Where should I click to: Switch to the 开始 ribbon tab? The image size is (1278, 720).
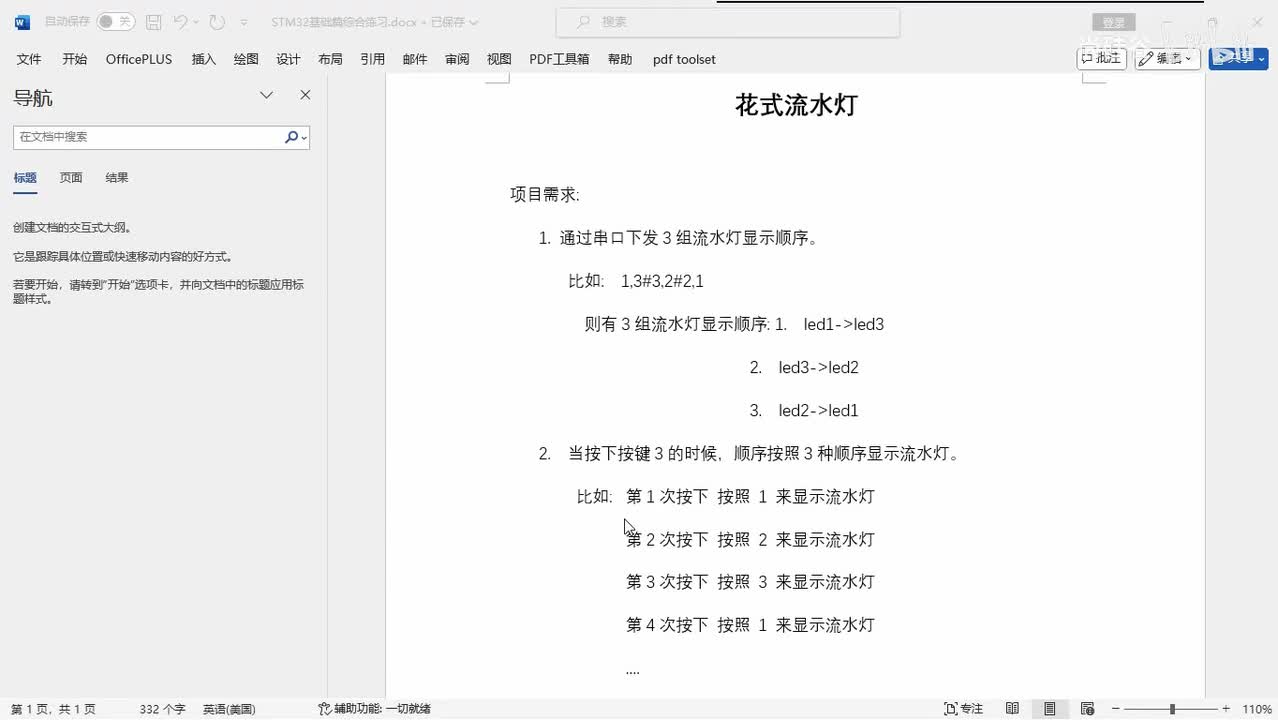tap(75, 59)
